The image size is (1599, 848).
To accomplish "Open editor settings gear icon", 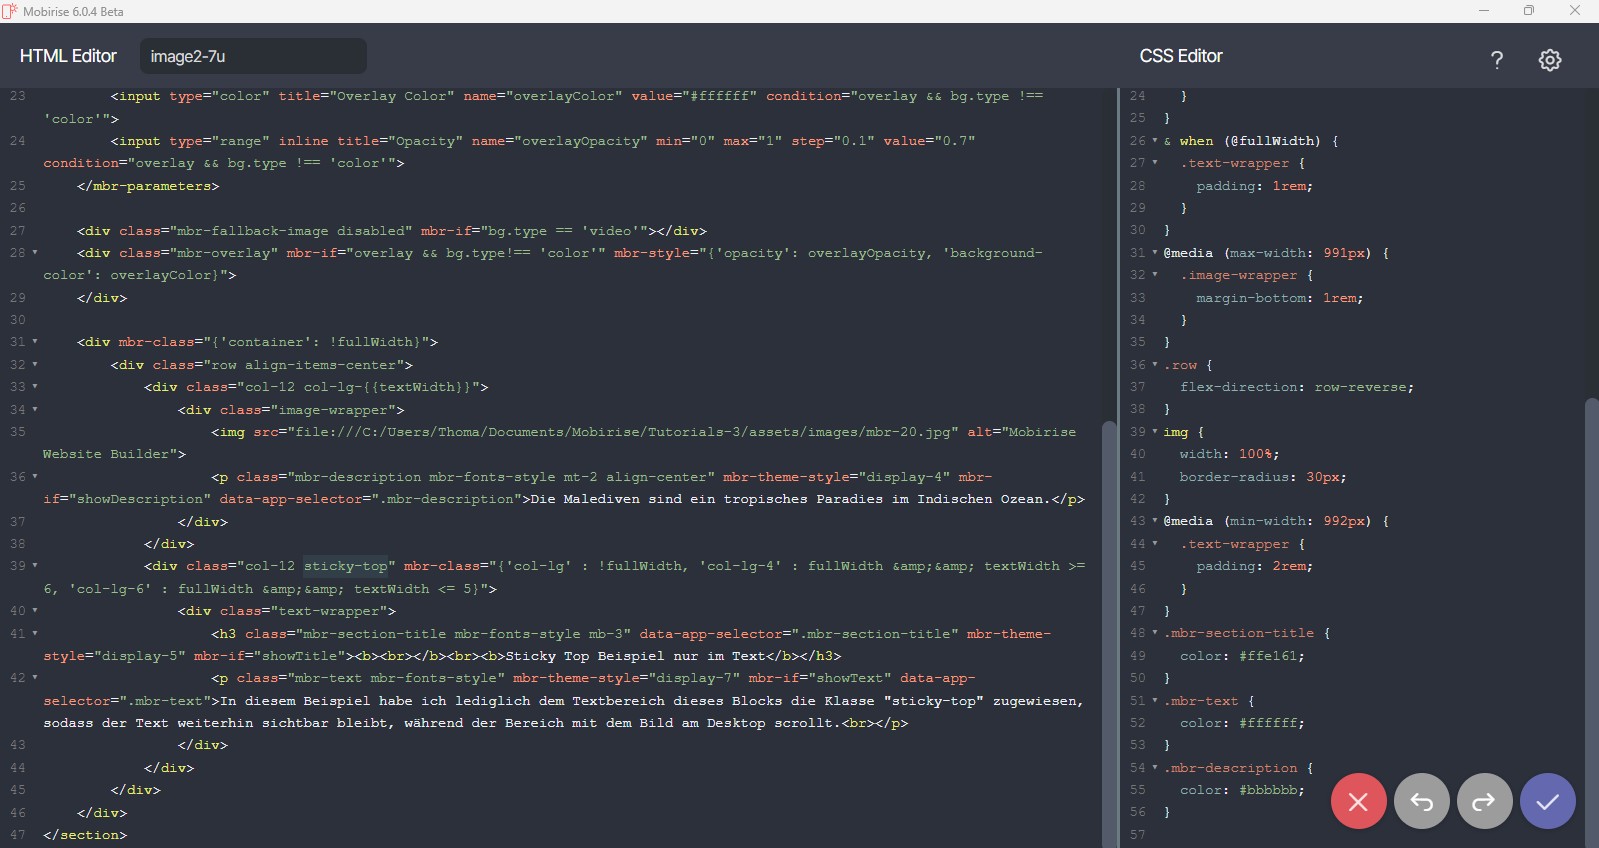I will coord(1549,60).
